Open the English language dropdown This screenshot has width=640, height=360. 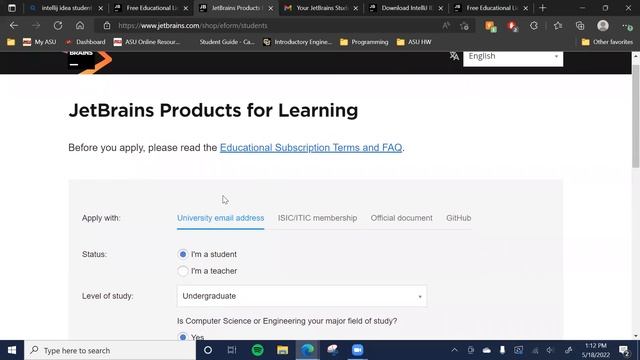click(x=513, y=57)
